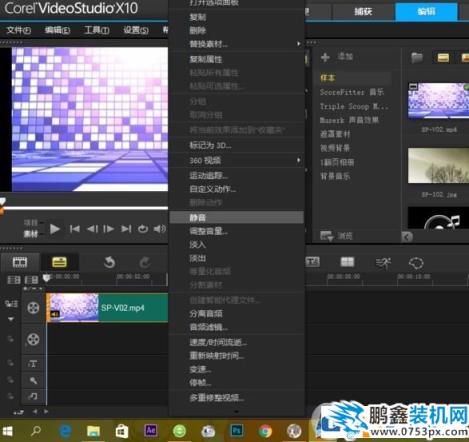Image resolution: width=469 pixels, height=442 pixels.
Task: Open Chrome from the Windows taskbar
Action: [x=265, y=431]
